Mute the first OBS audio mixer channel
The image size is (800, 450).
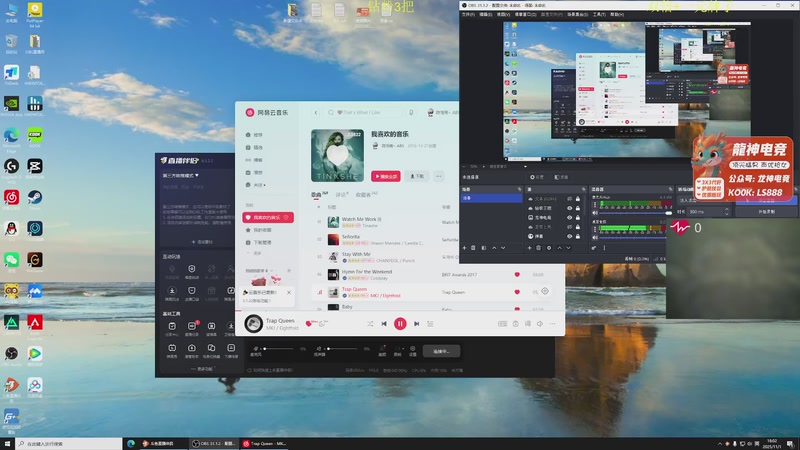(595, 213)
